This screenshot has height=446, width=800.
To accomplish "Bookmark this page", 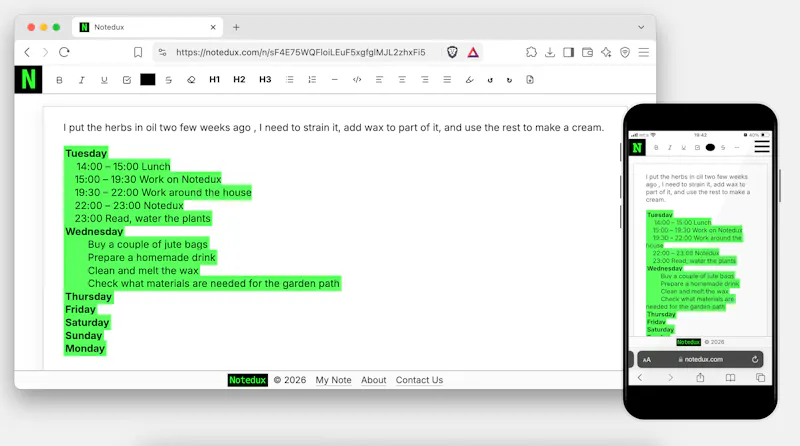I will coord(138,53).
